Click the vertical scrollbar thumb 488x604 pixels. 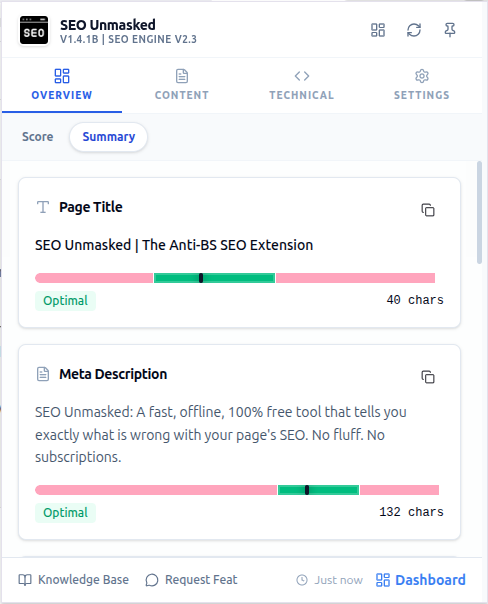(479, 213)
